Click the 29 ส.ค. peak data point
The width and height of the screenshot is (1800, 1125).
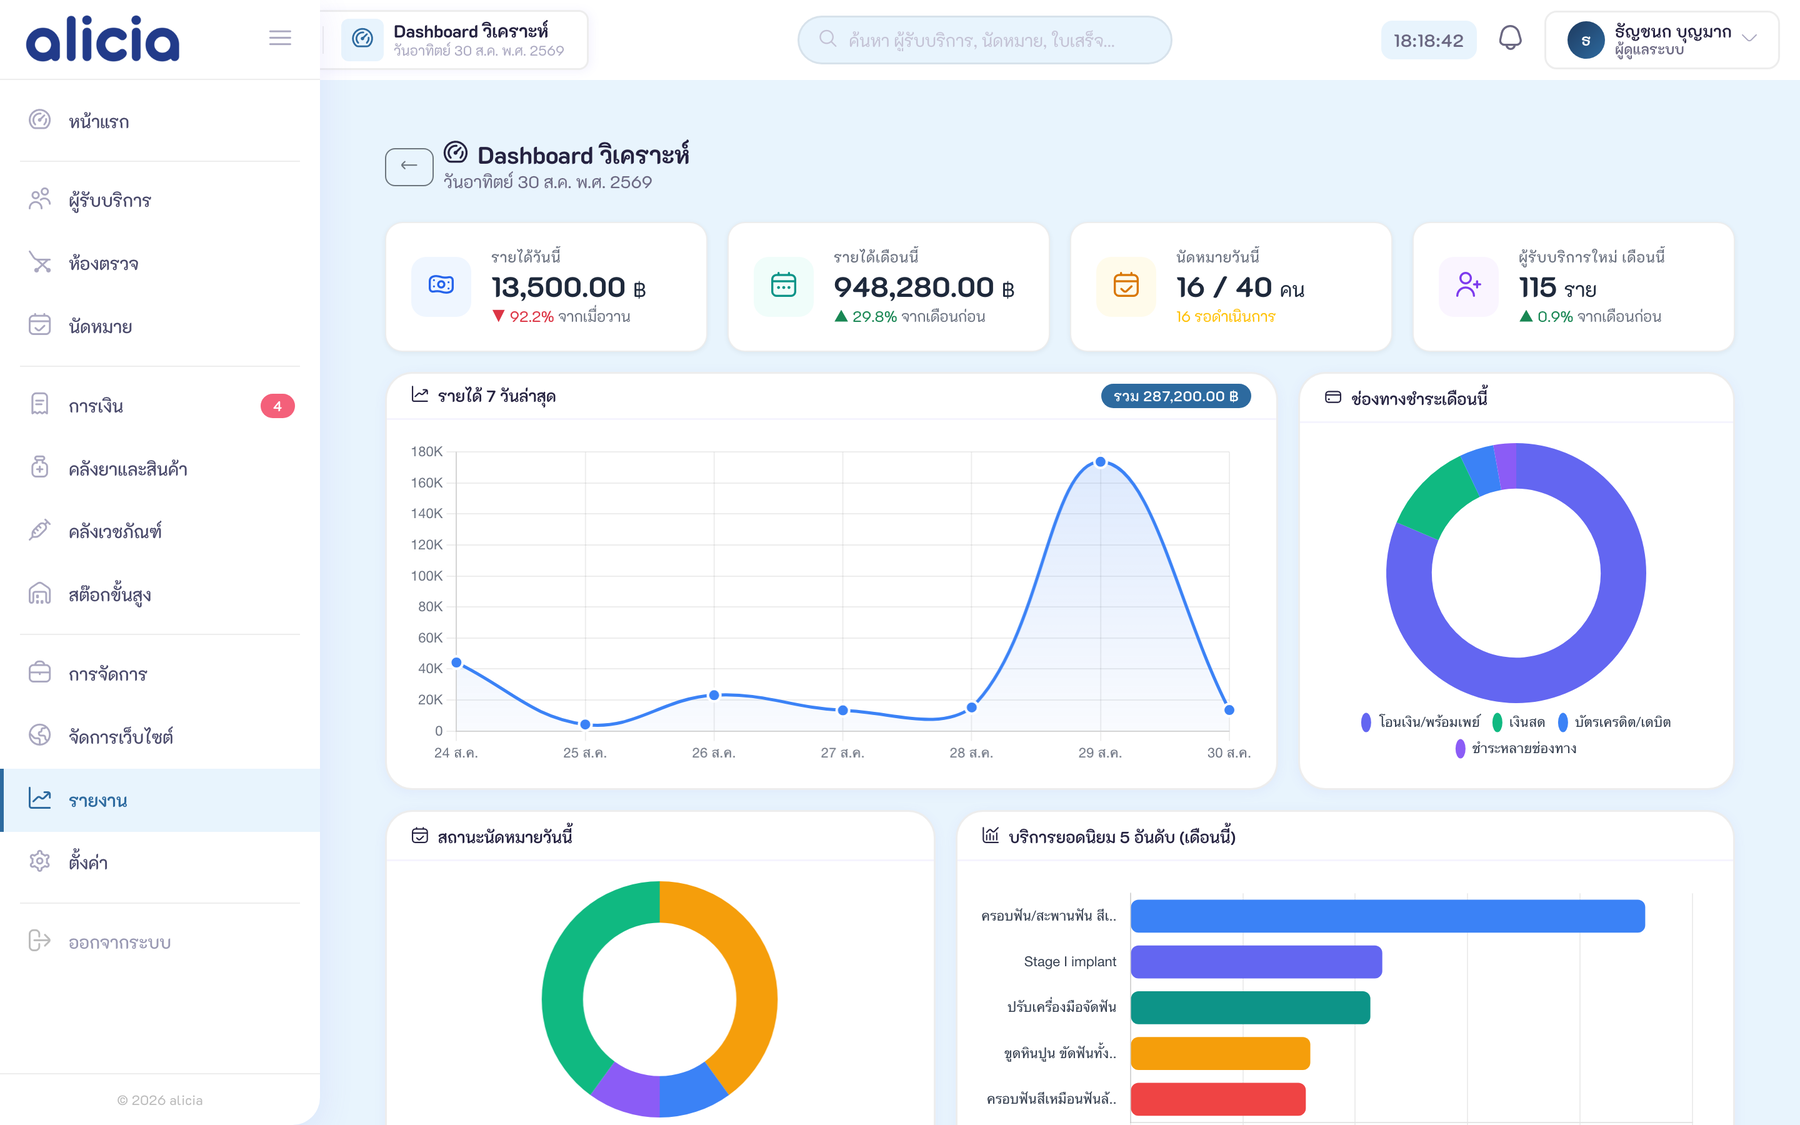pos(1100,462)
